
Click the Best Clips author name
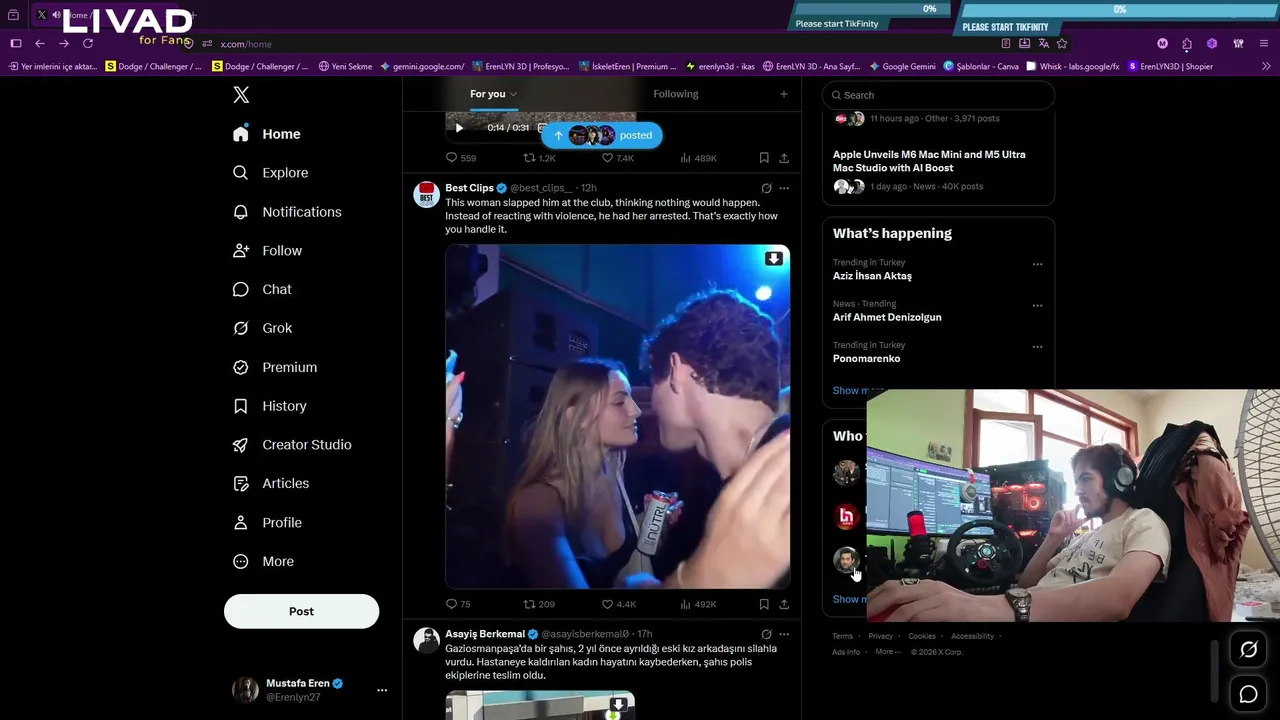(x=469, y=188)
